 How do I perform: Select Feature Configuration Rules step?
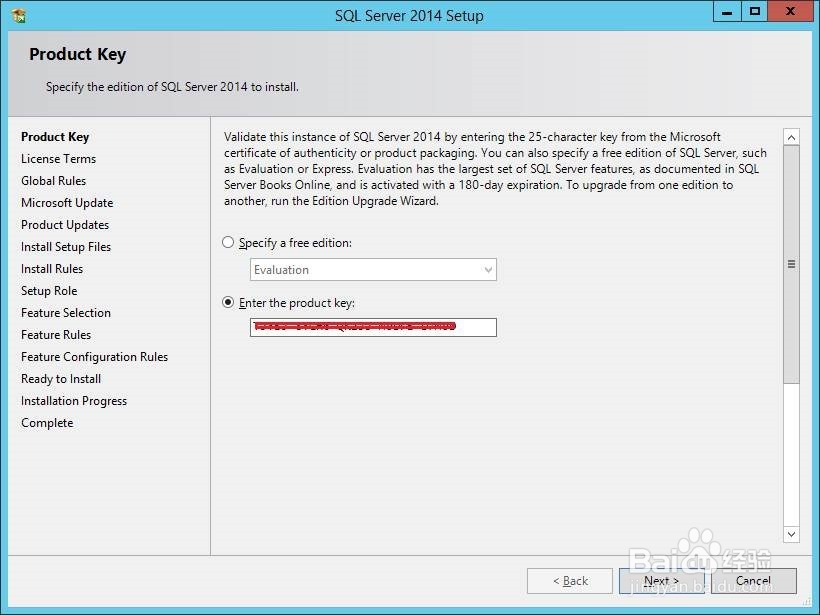[95, 357]
